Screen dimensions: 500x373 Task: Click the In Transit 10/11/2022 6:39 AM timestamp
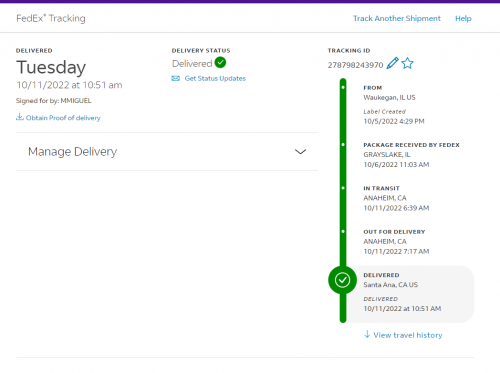pyautogui.click(x=396, y=208)
